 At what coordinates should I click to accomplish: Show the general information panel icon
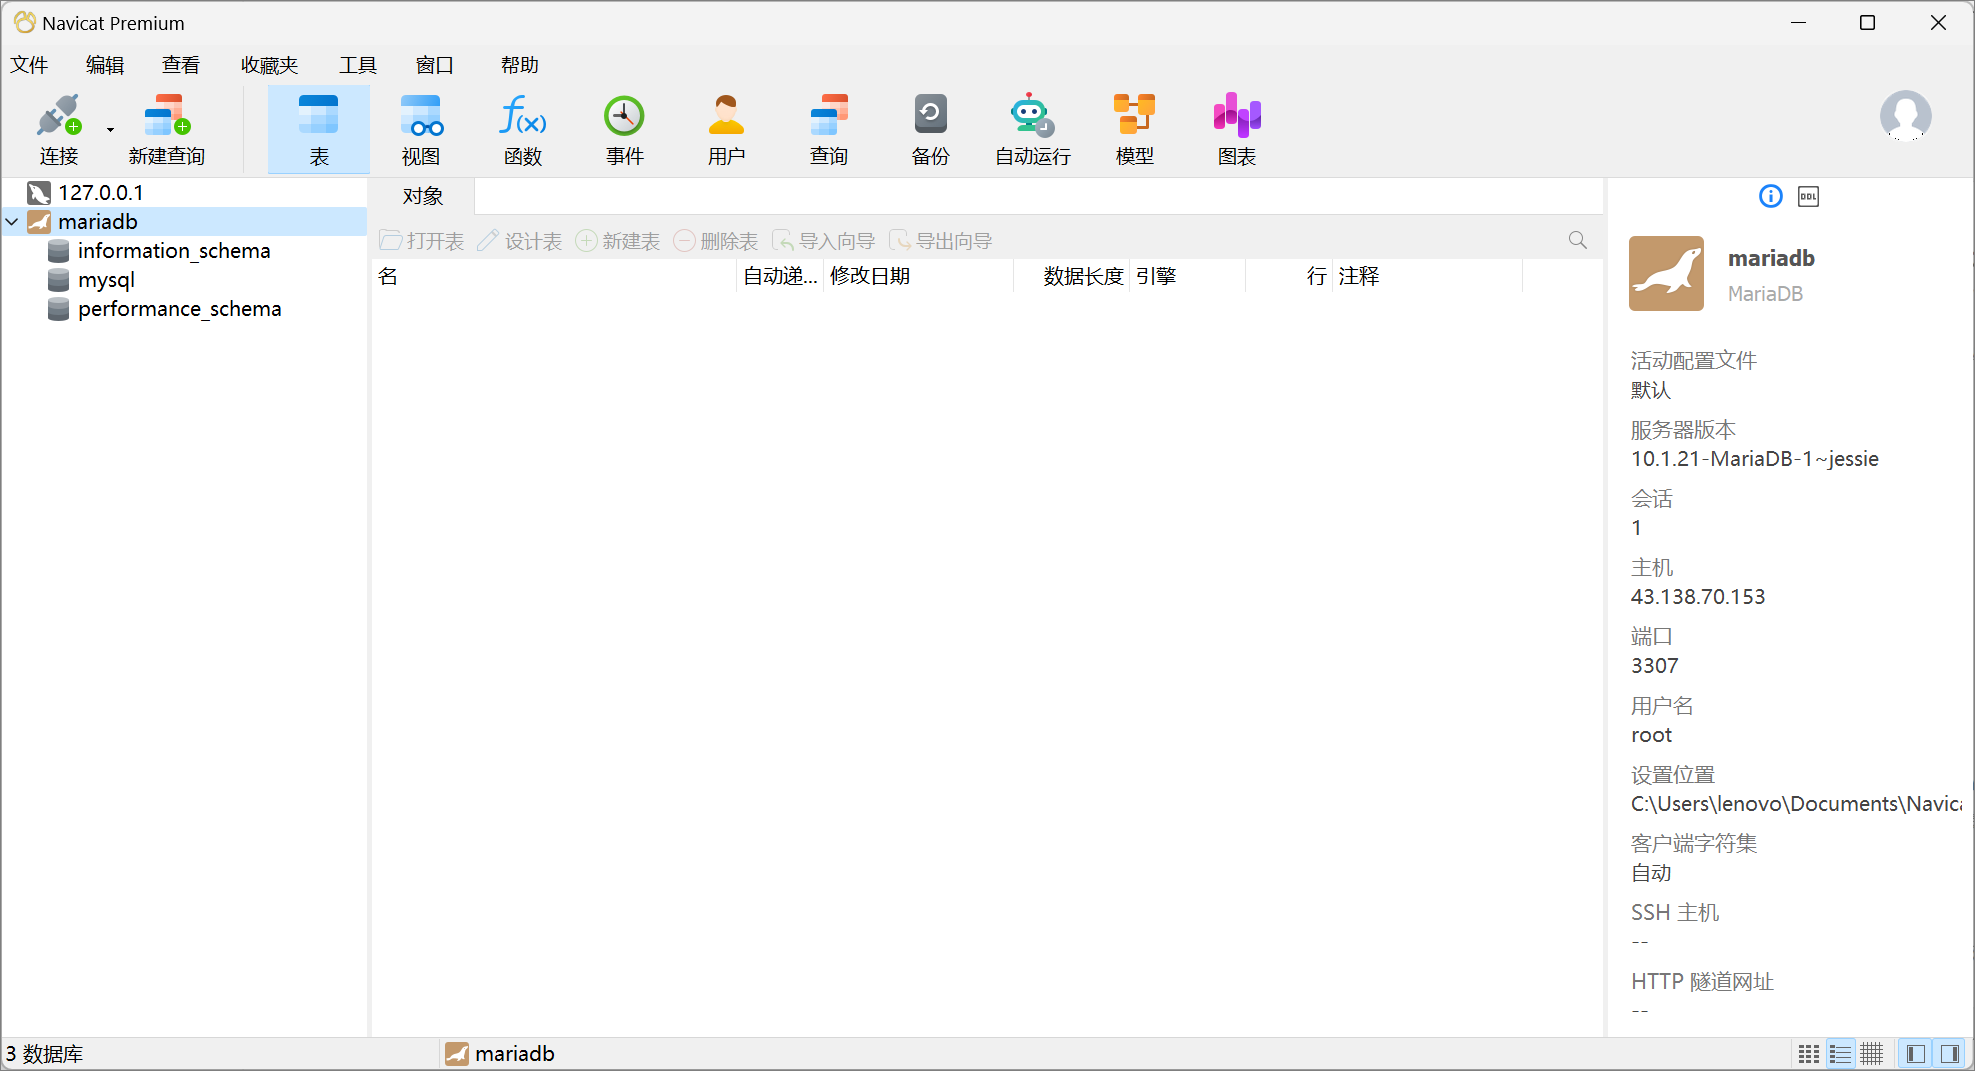[1771, 196]
